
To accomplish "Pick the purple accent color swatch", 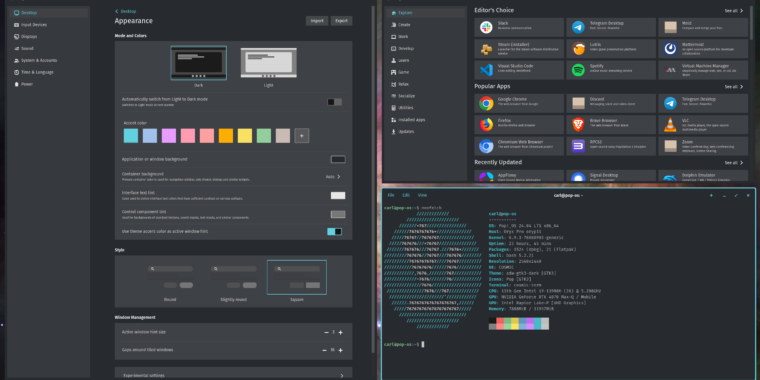I will click(169, 136).
